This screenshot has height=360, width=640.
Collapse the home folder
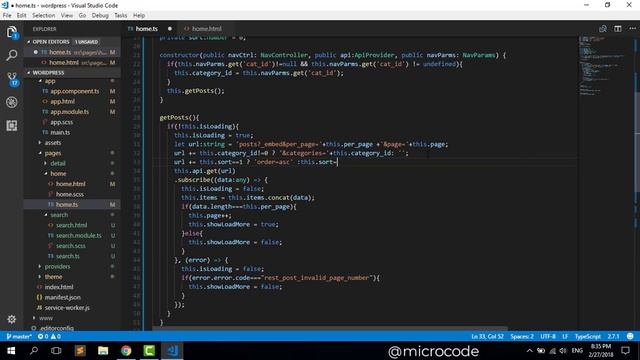tap(58, 173)
